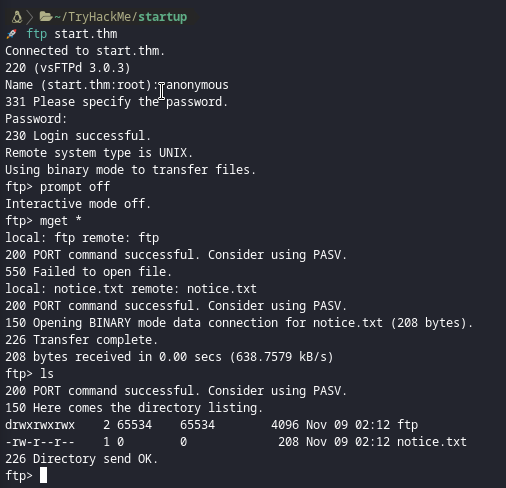Click the '(vsFTPd 3.0.3)' banner text
This screenshot has height=488, width=506.
(82, 68)
